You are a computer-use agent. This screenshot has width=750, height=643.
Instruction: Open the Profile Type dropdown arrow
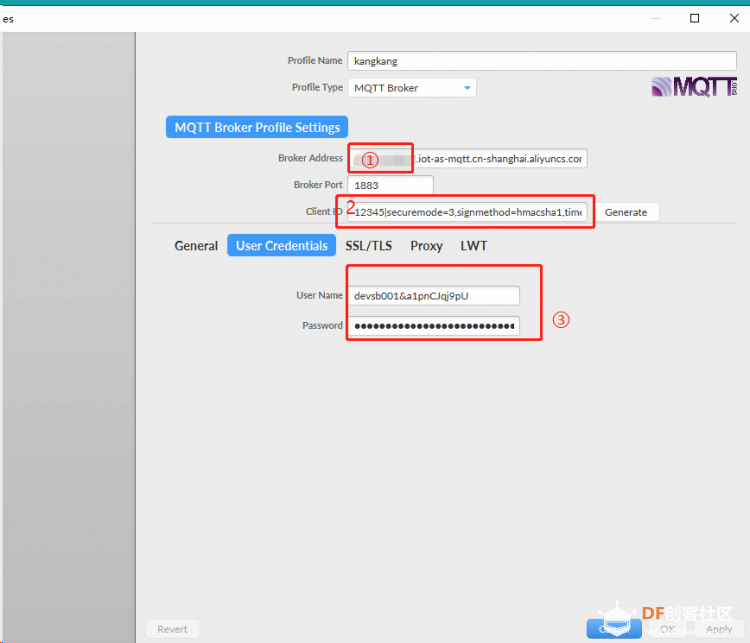click(467, 88)
